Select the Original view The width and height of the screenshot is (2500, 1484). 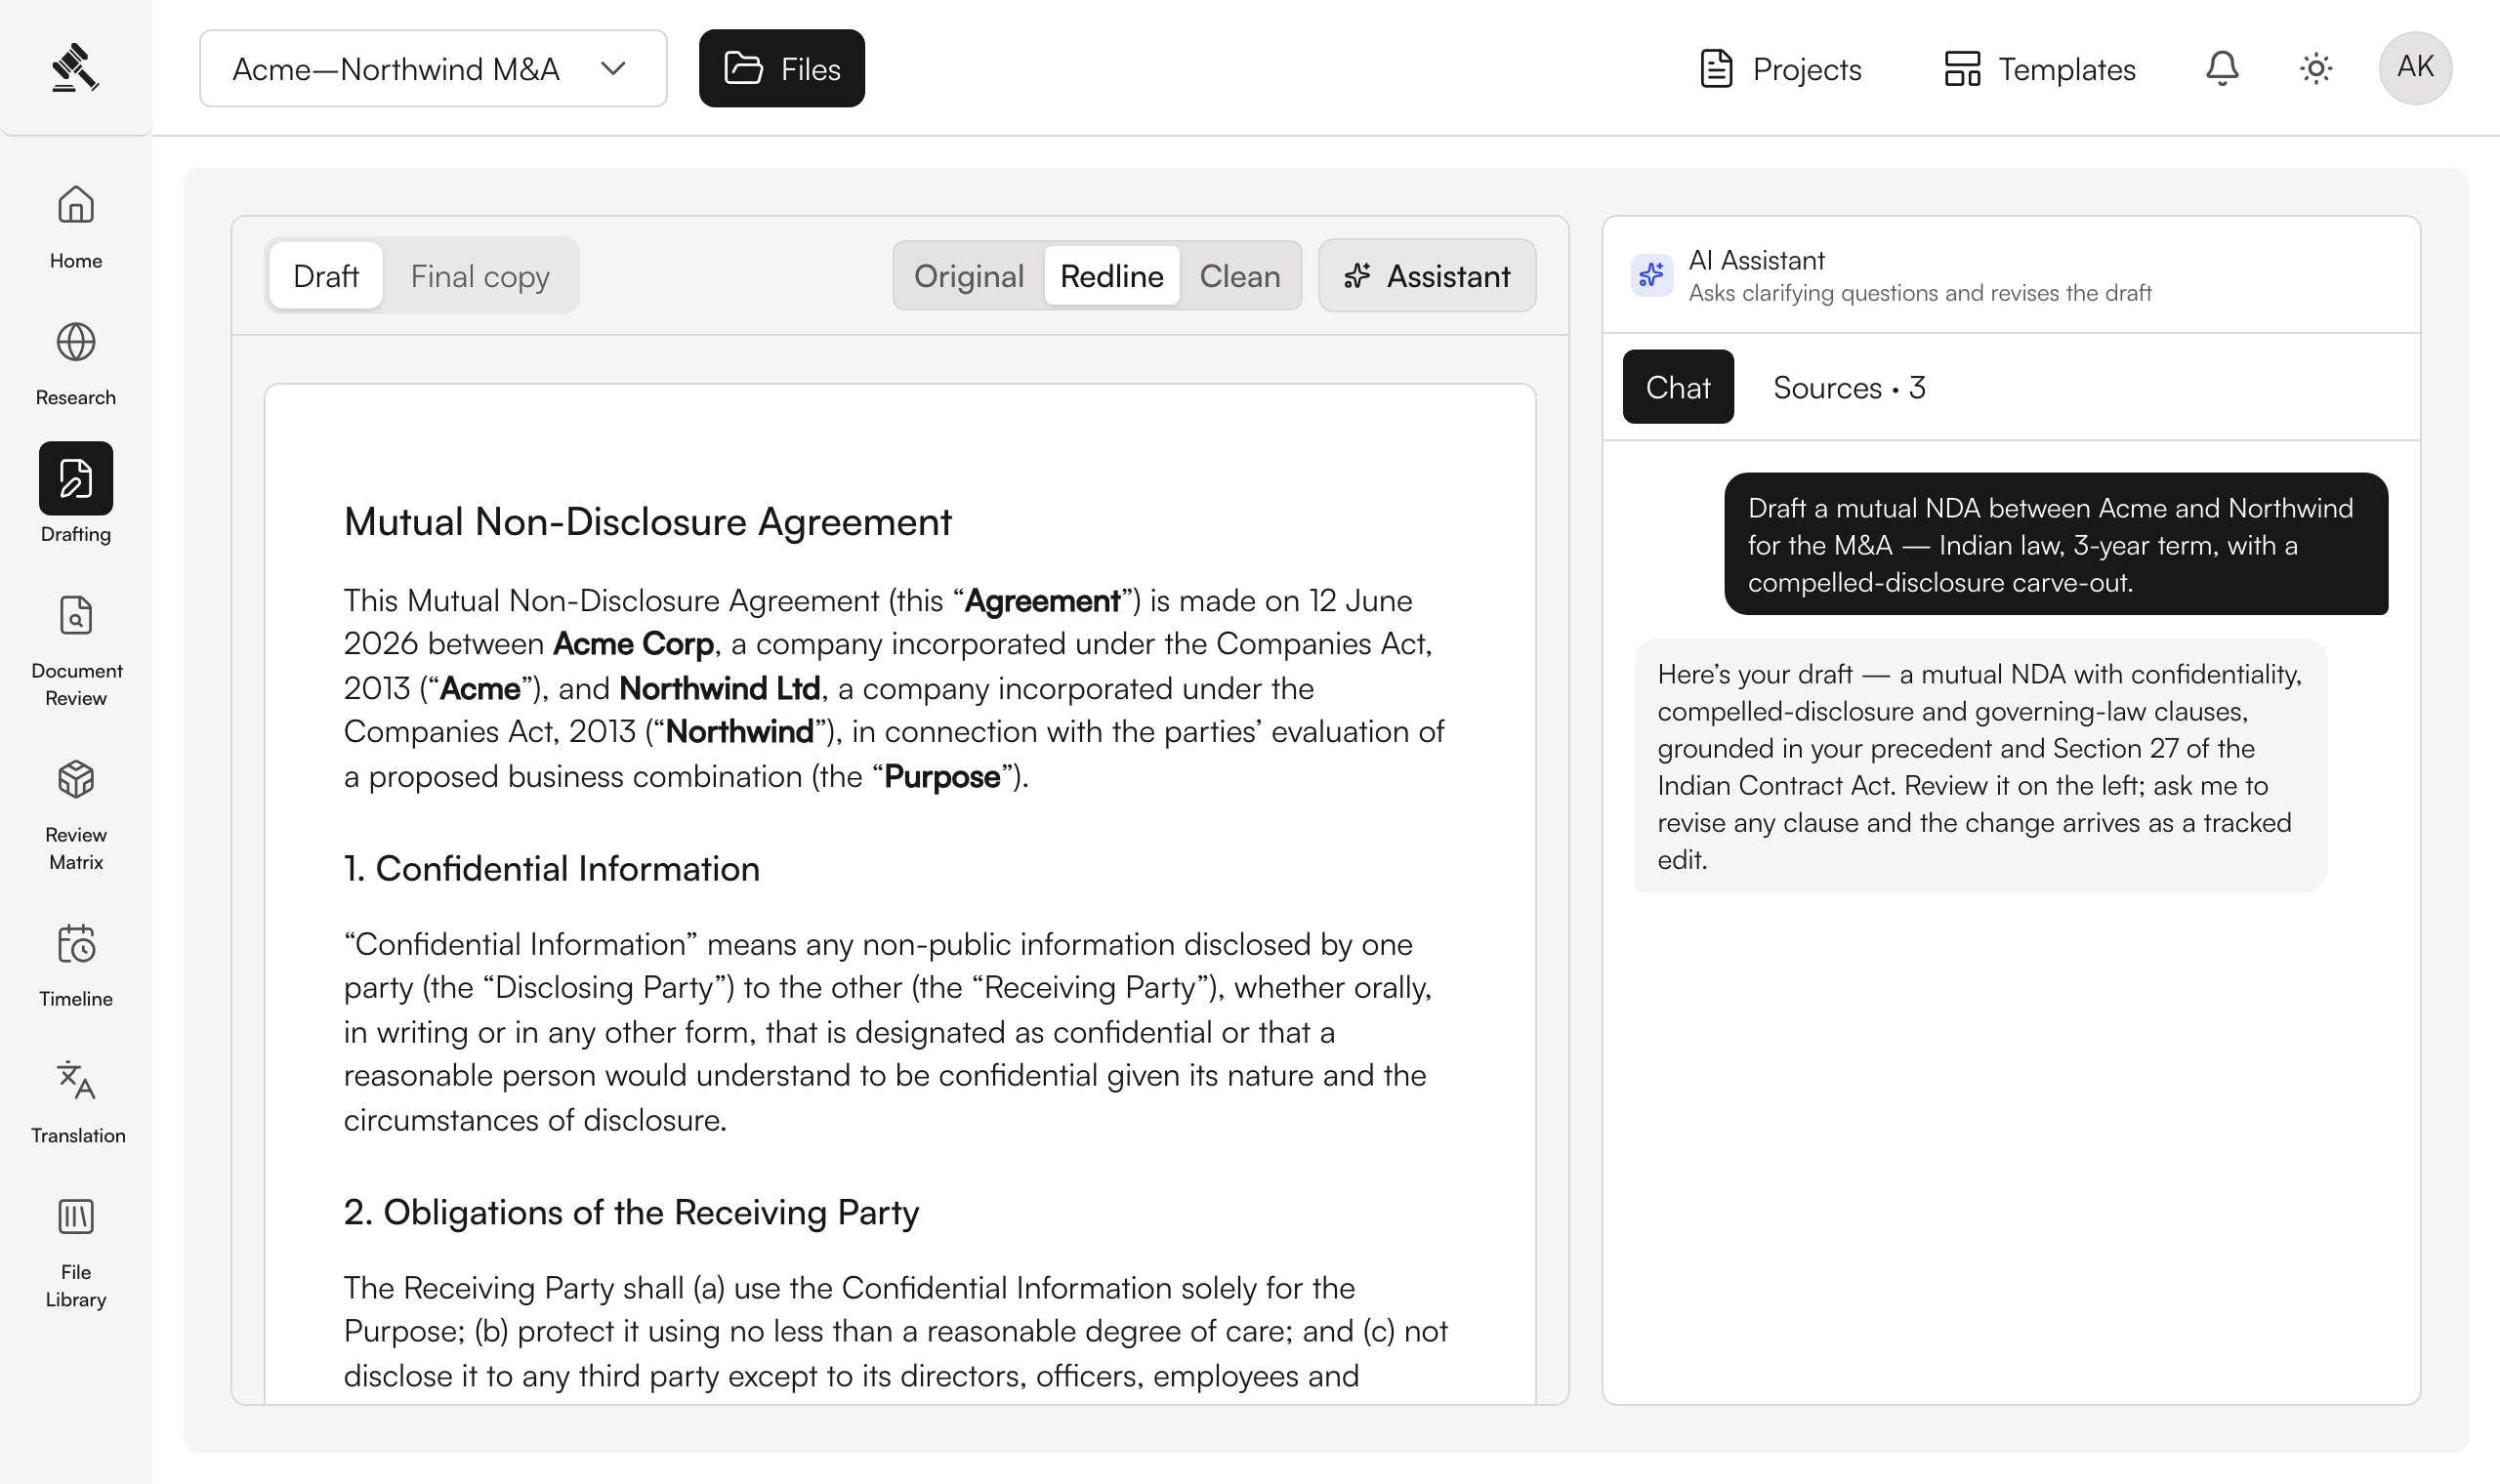(x=969, y=275)
